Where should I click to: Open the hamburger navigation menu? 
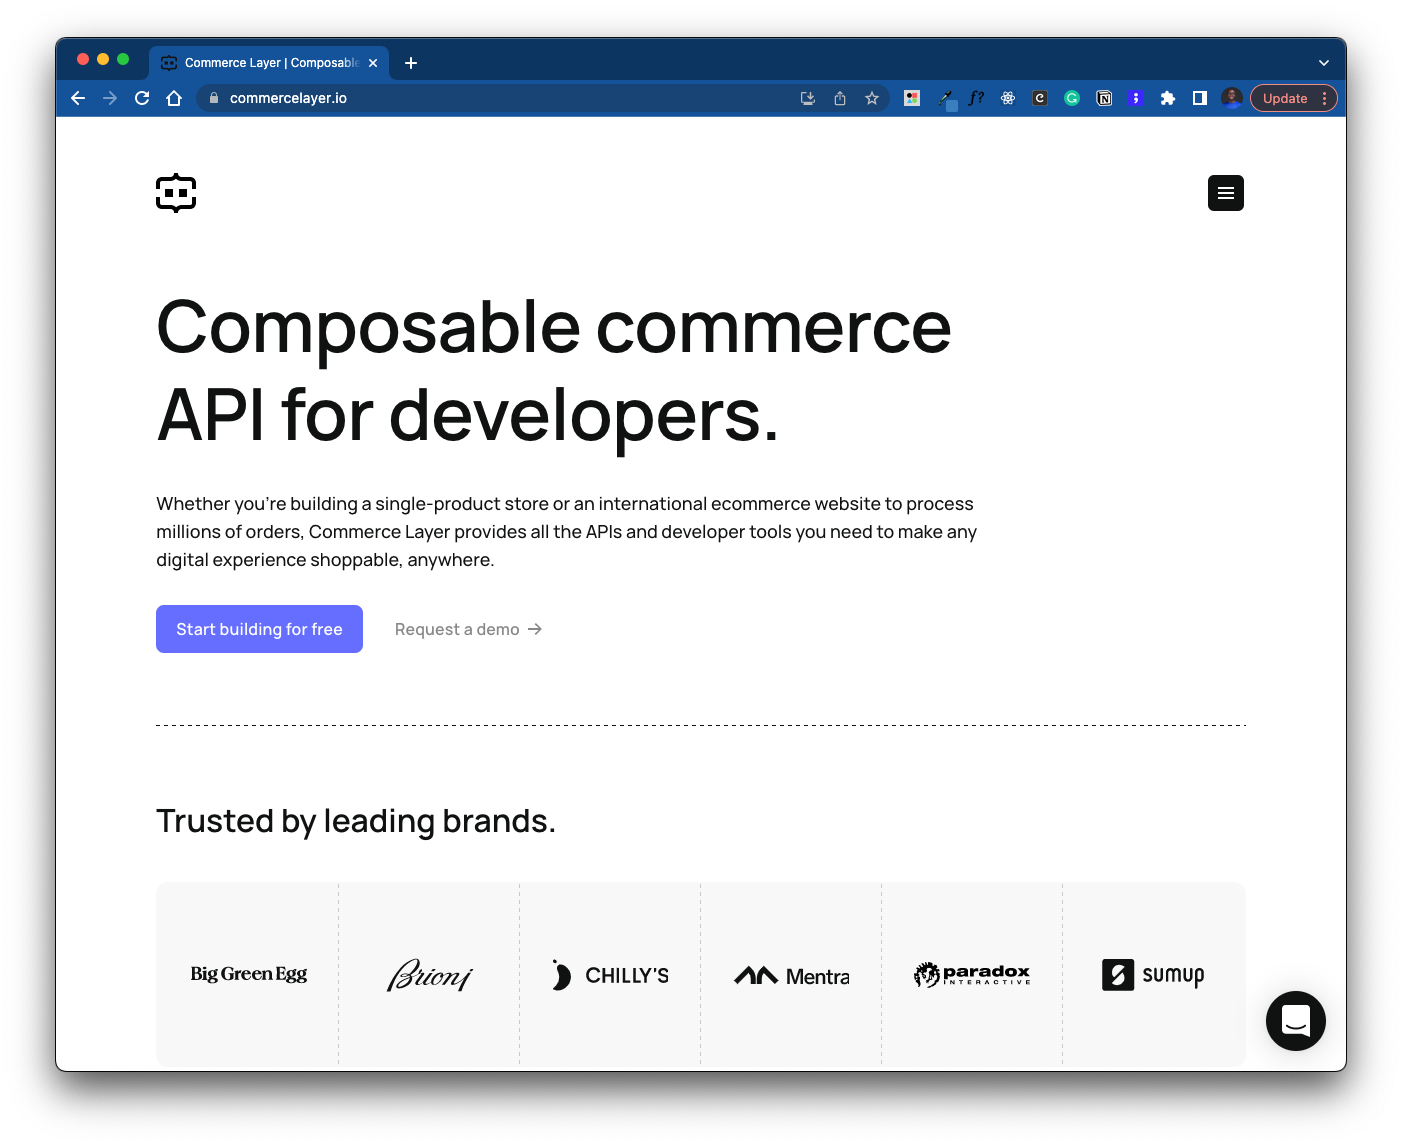(x=1225, y=193)
